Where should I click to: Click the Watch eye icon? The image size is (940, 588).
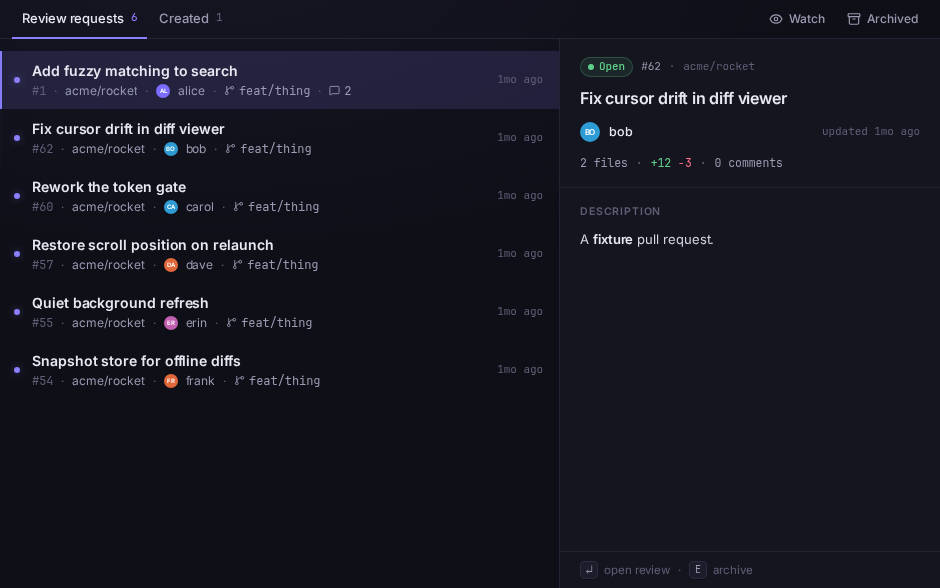776,19
